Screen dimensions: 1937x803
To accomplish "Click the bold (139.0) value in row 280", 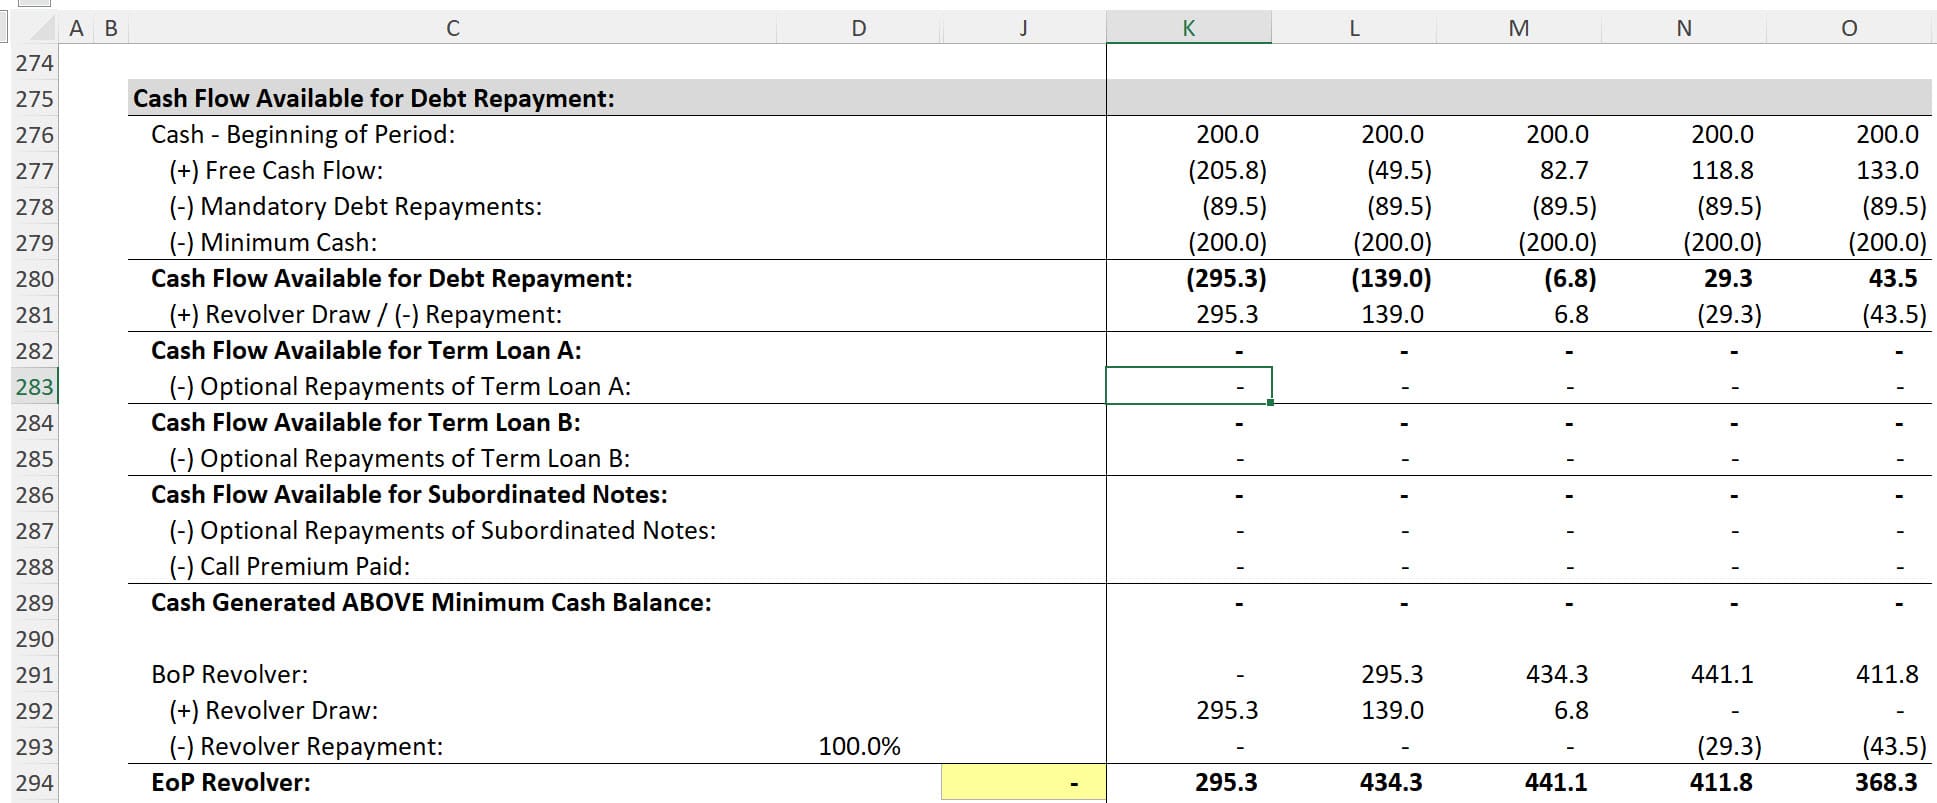I will click(1392, 278).
